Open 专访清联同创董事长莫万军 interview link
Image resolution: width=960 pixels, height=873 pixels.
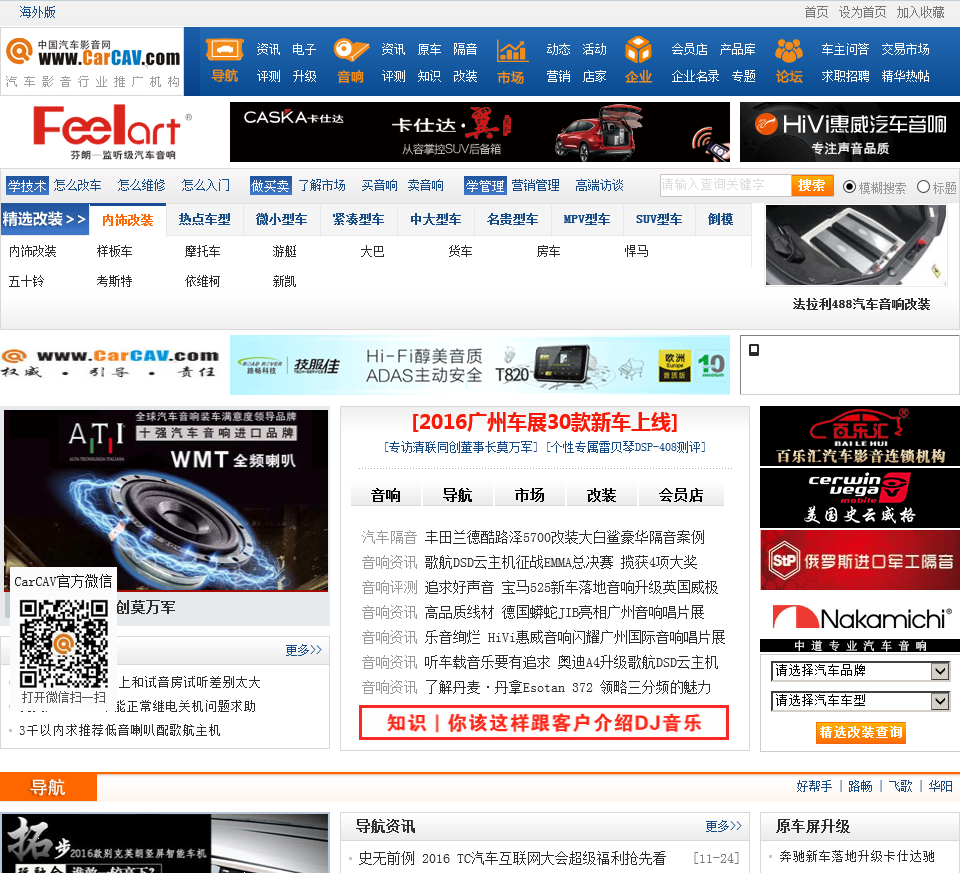point(461,448)
